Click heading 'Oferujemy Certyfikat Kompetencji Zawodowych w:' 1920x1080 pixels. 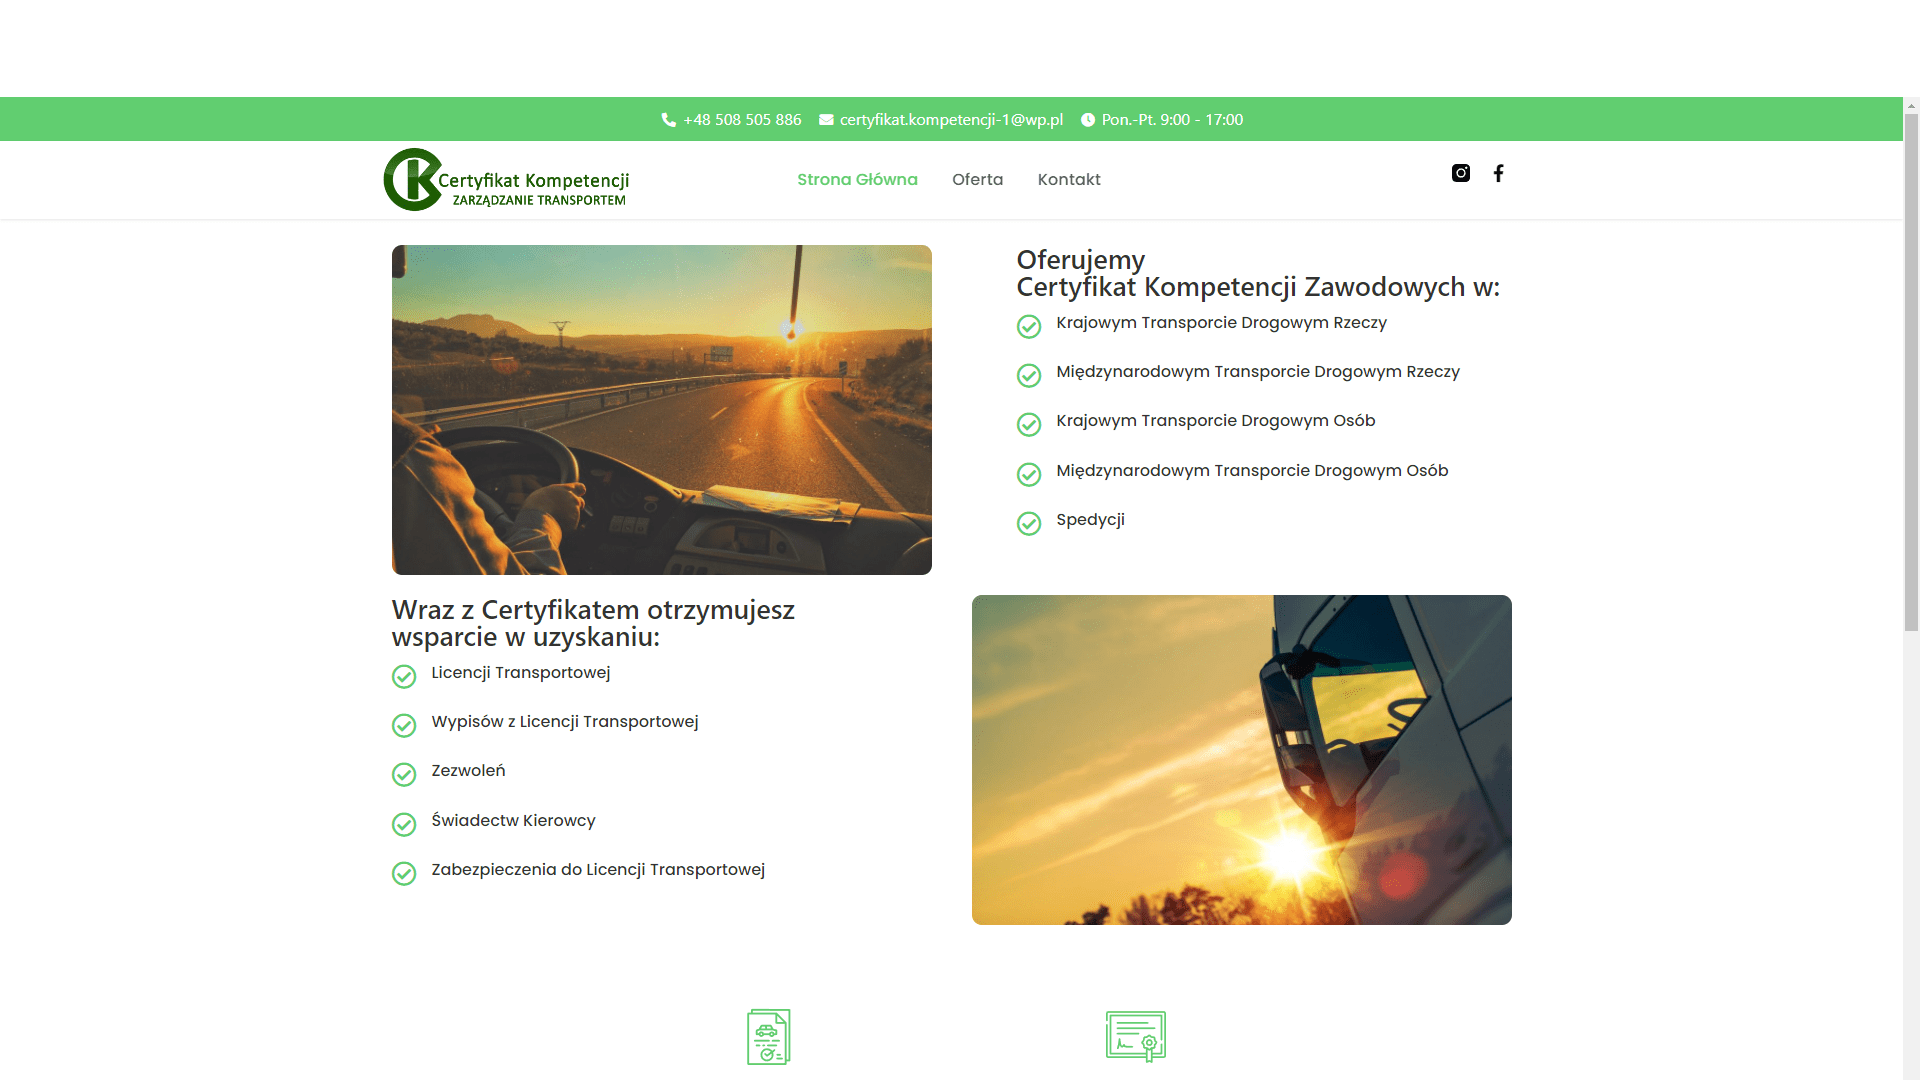[1258, 273]
